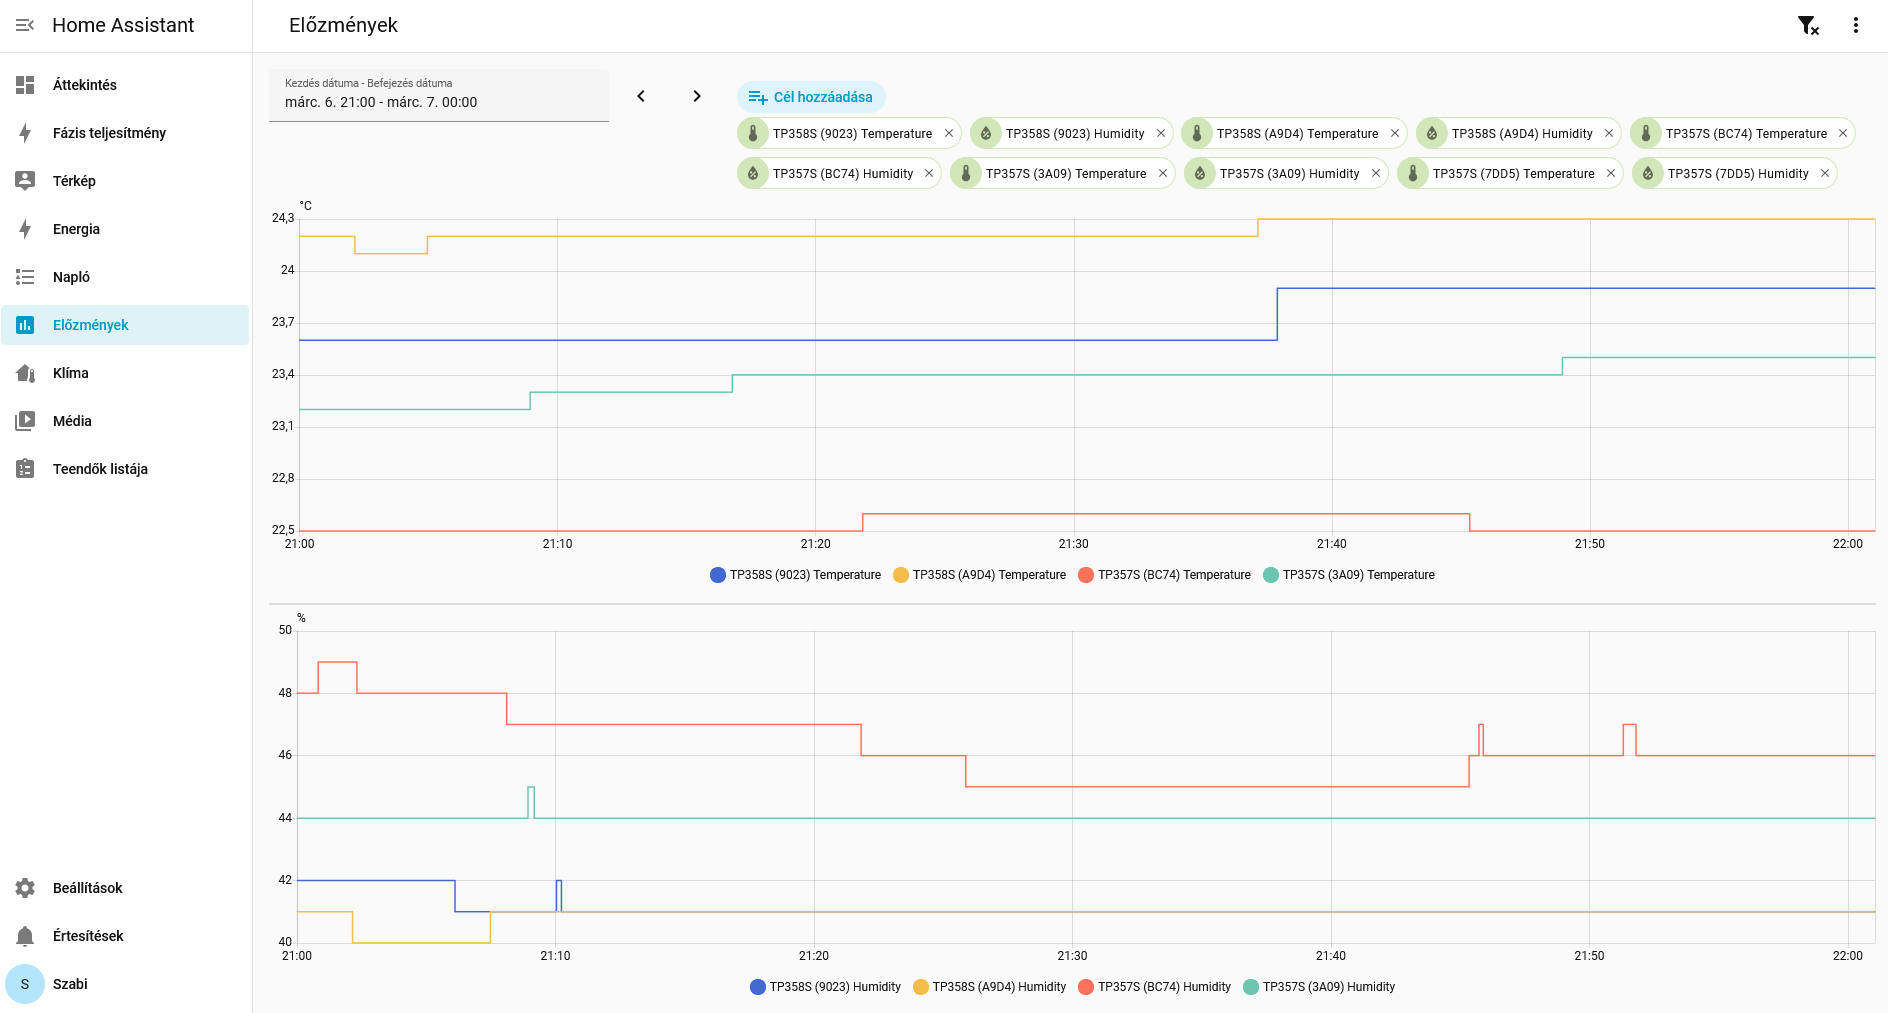Go to Klíma page
Screen dimensions: 1888x1013
click(125, 373)
